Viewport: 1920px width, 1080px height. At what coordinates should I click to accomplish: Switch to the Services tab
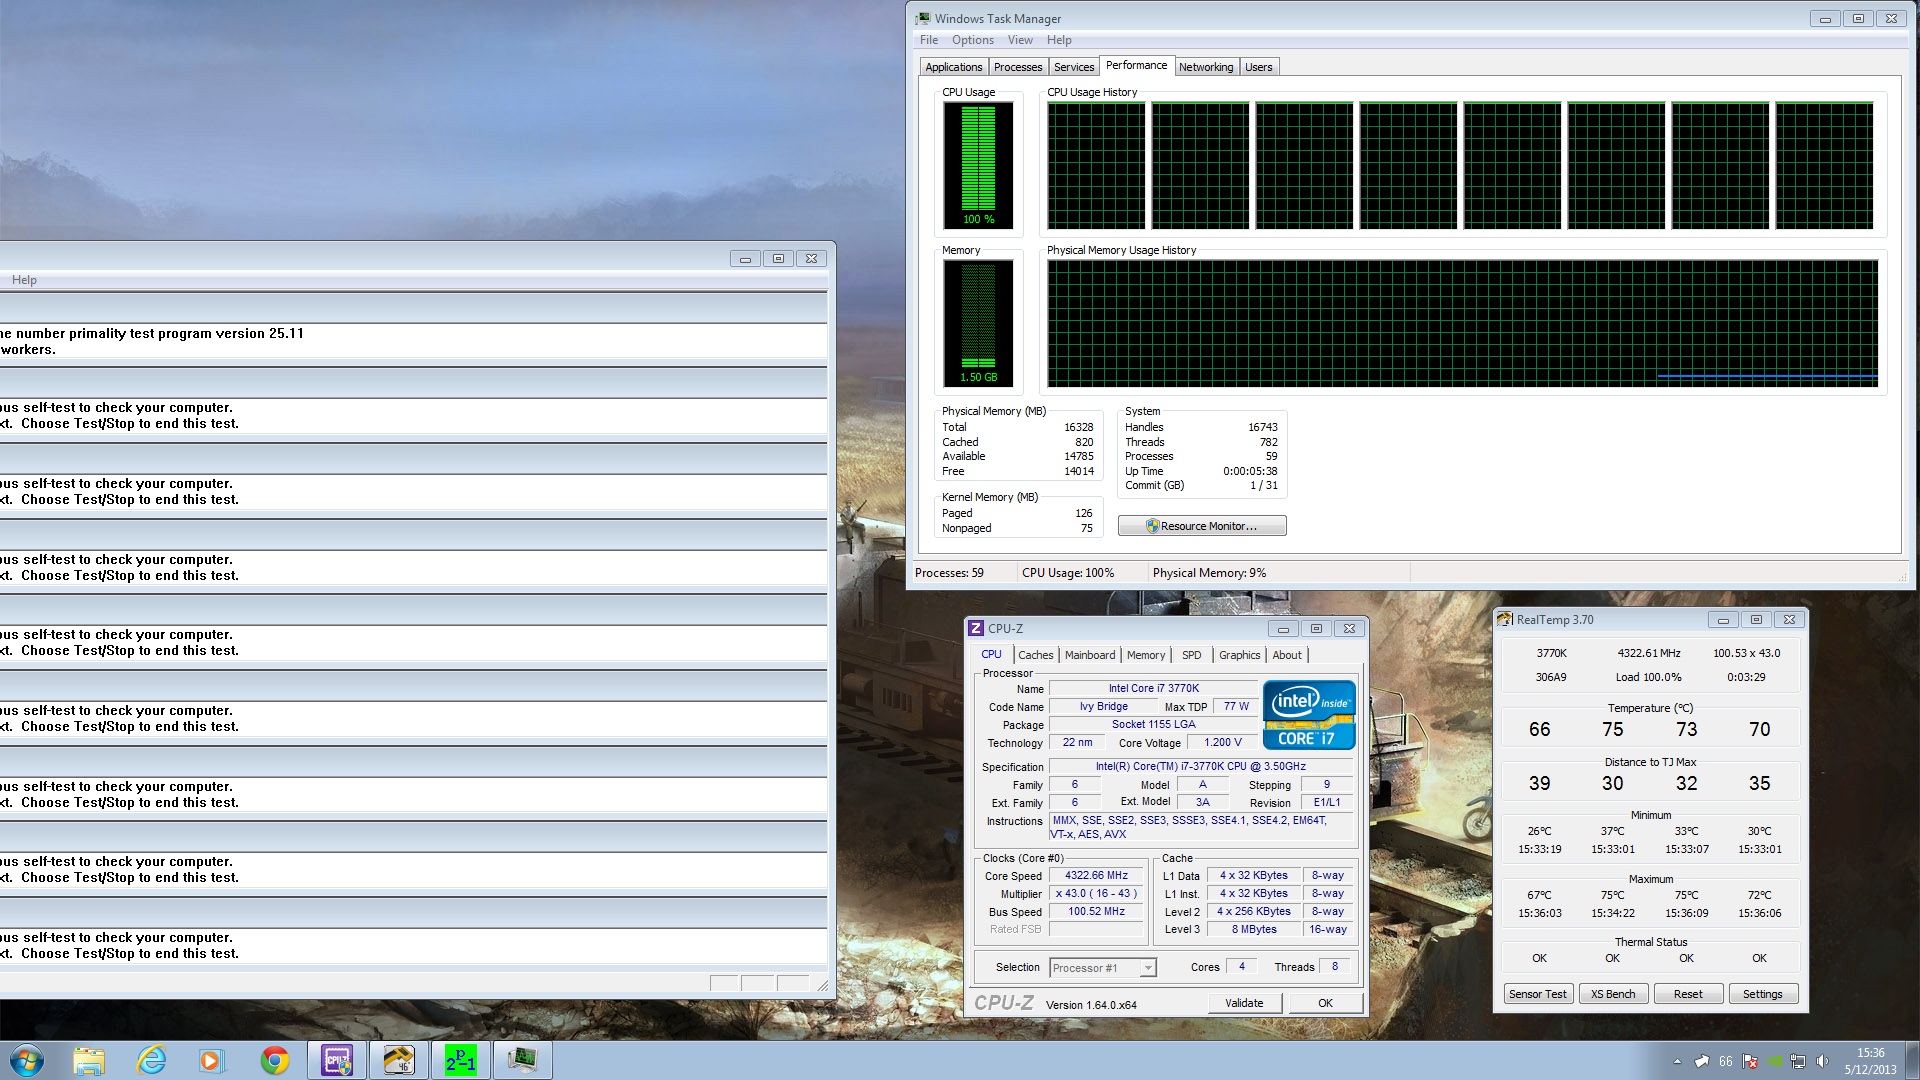tap(1074, 67)
